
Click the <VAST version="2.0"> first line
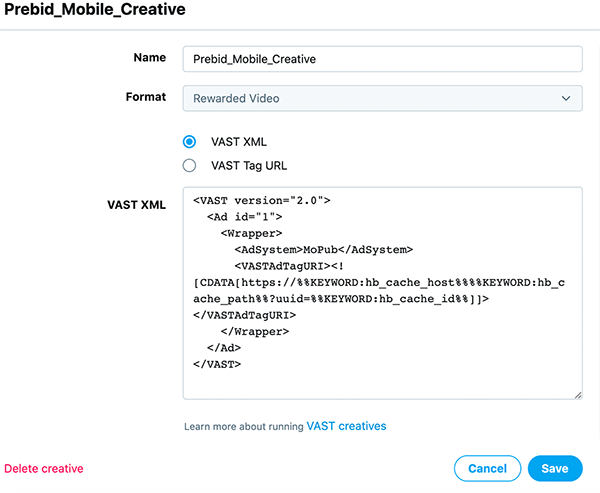click(262, 200)
